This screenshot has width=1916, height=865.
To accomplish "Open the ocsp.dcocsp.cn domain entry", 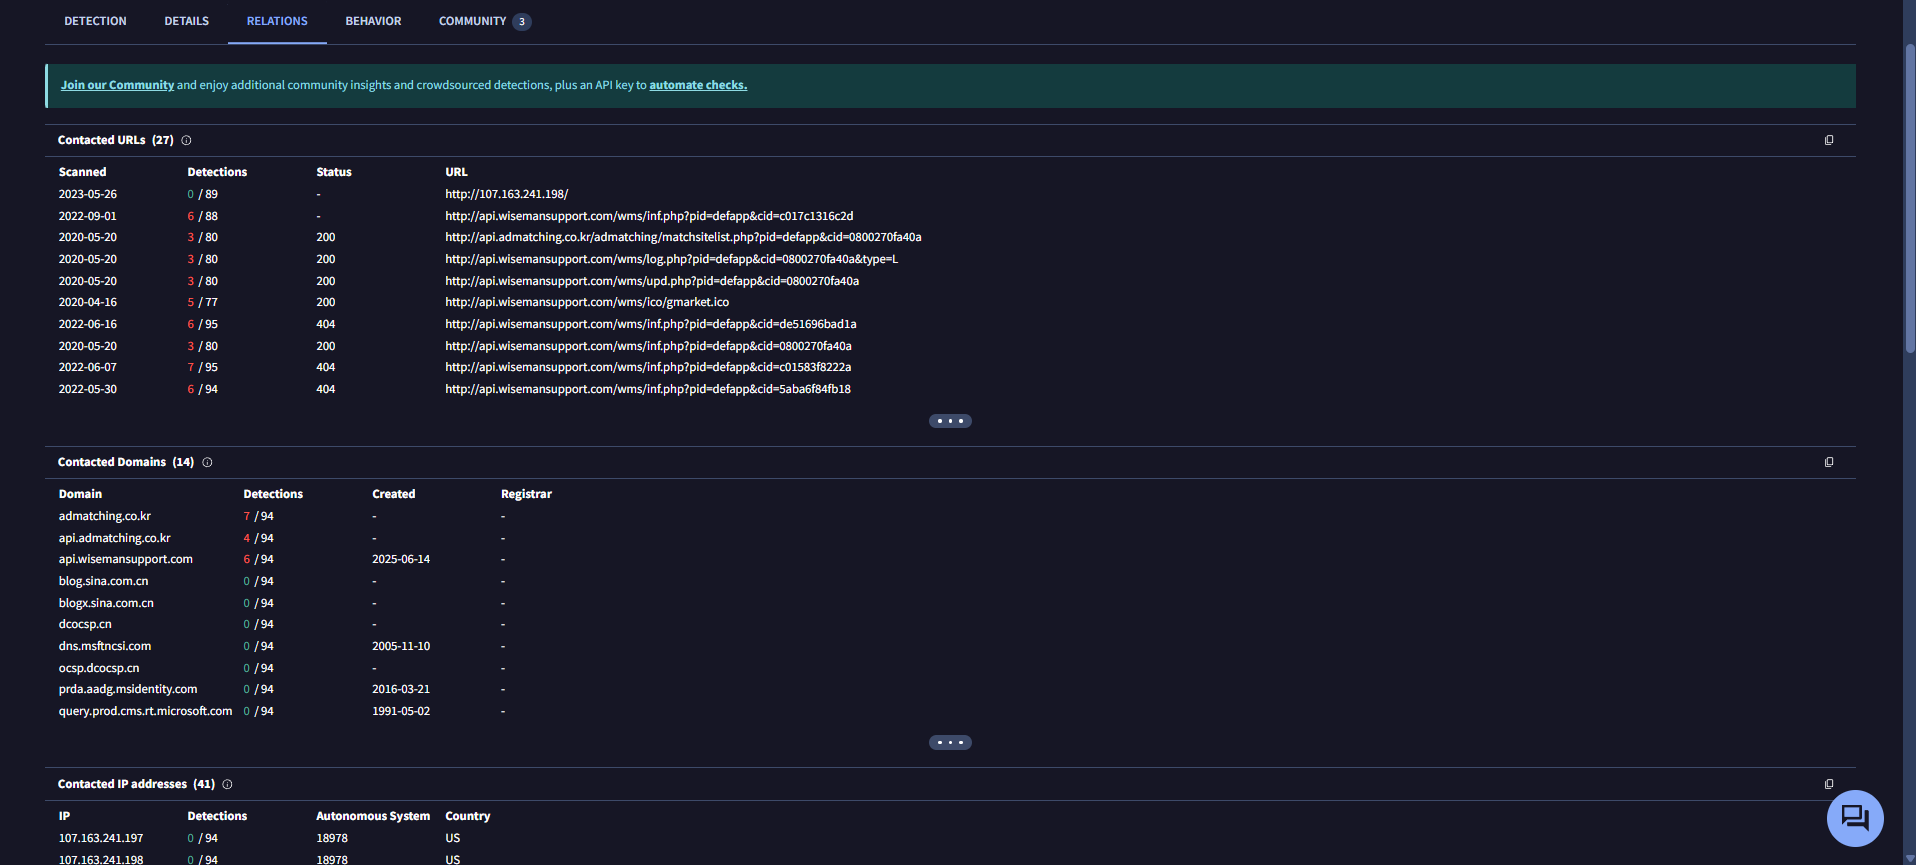I will (x=99, y=668).
